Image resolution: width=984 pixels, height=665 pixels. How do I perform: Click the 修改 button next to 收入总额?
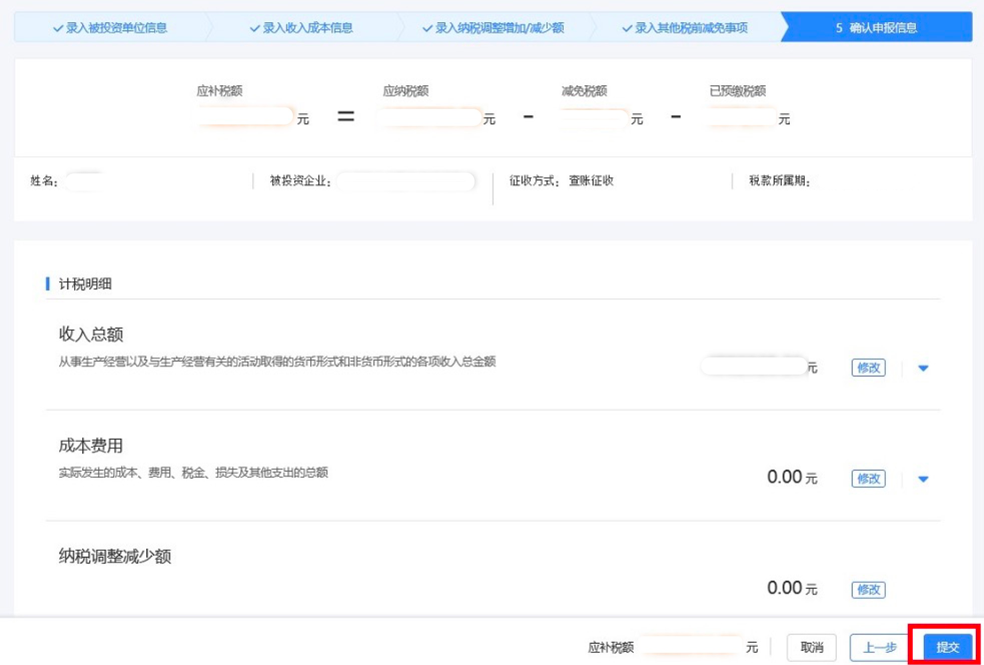tap(866, 367)
